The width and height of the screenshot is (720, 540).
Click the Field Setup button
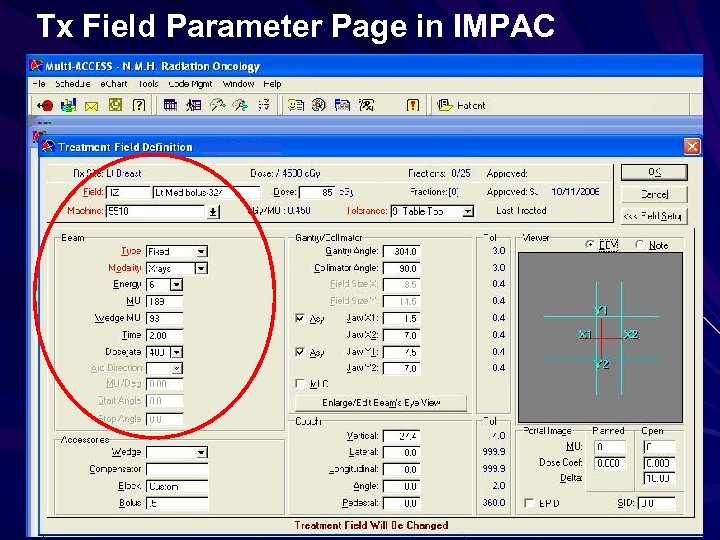point(654,216)
